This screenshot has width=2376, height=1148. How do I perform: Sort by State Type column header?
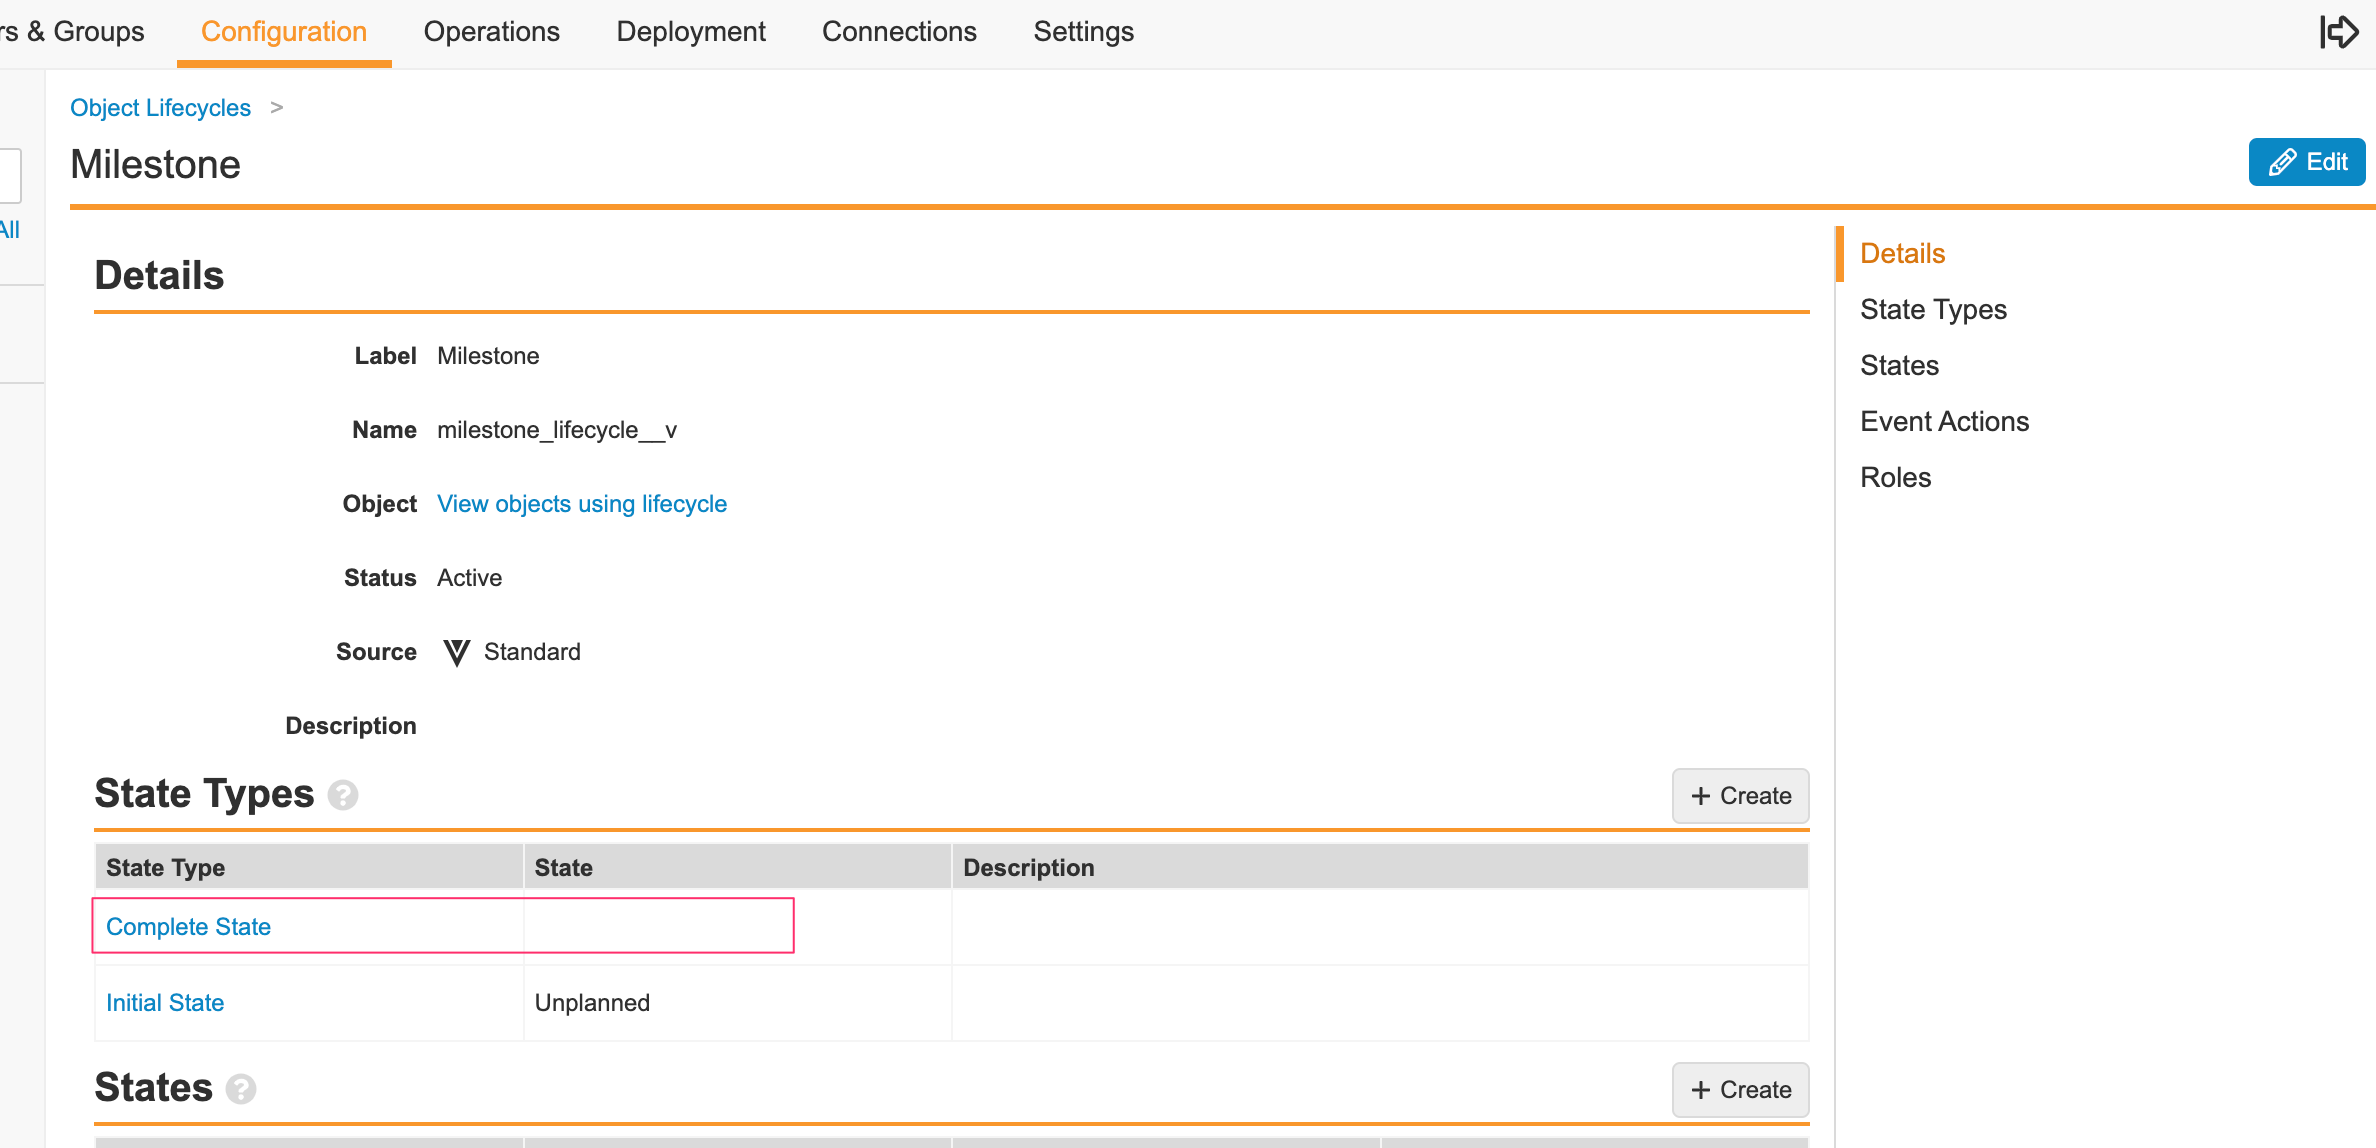point(166,868)
